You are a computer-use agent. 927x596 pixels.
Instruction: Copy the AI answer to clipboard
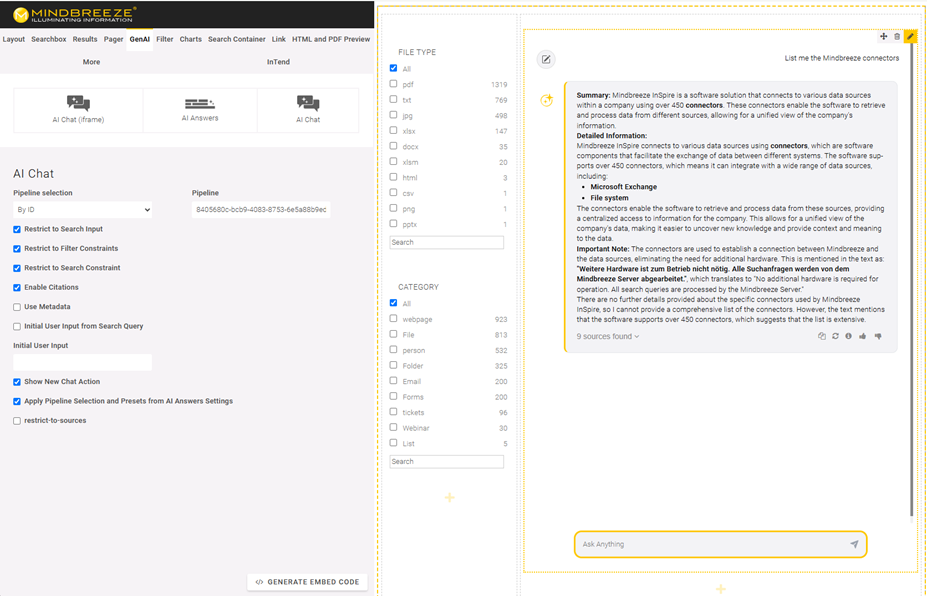(822, 336)
